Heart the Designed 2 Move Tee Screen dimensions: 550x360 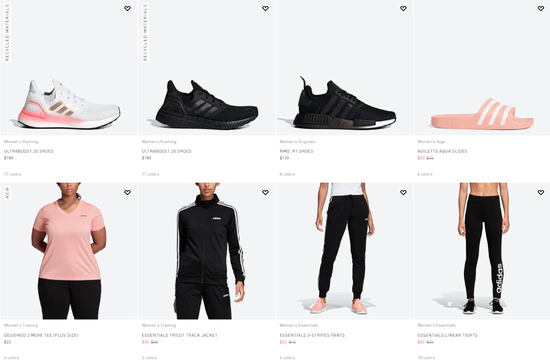(x=127, y=192)
